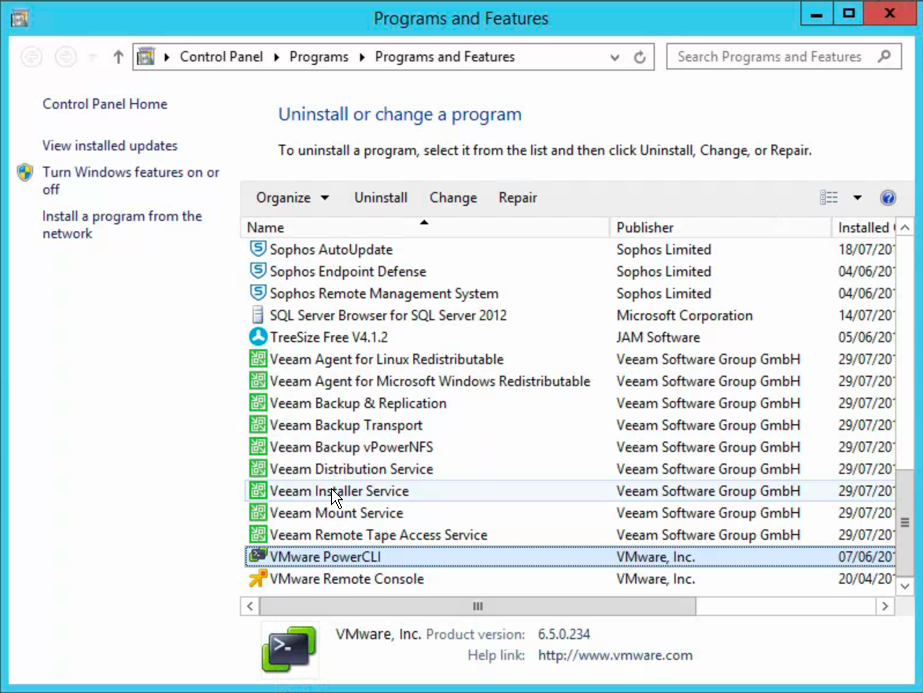Open the view options dropdown arrow
Image resolution: width=923 pixels, height=693 pixels.
click(x=856, y=197)
